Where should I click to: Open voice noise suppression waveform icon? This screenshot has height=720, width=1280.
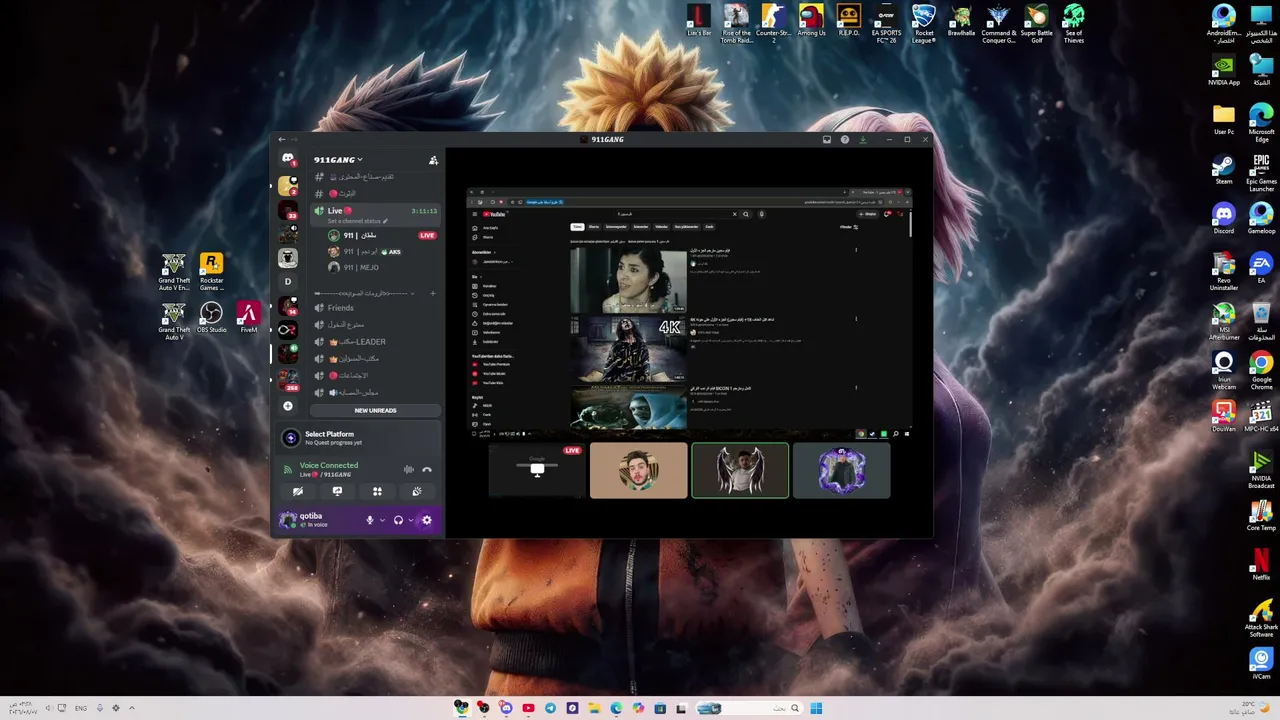408,469
